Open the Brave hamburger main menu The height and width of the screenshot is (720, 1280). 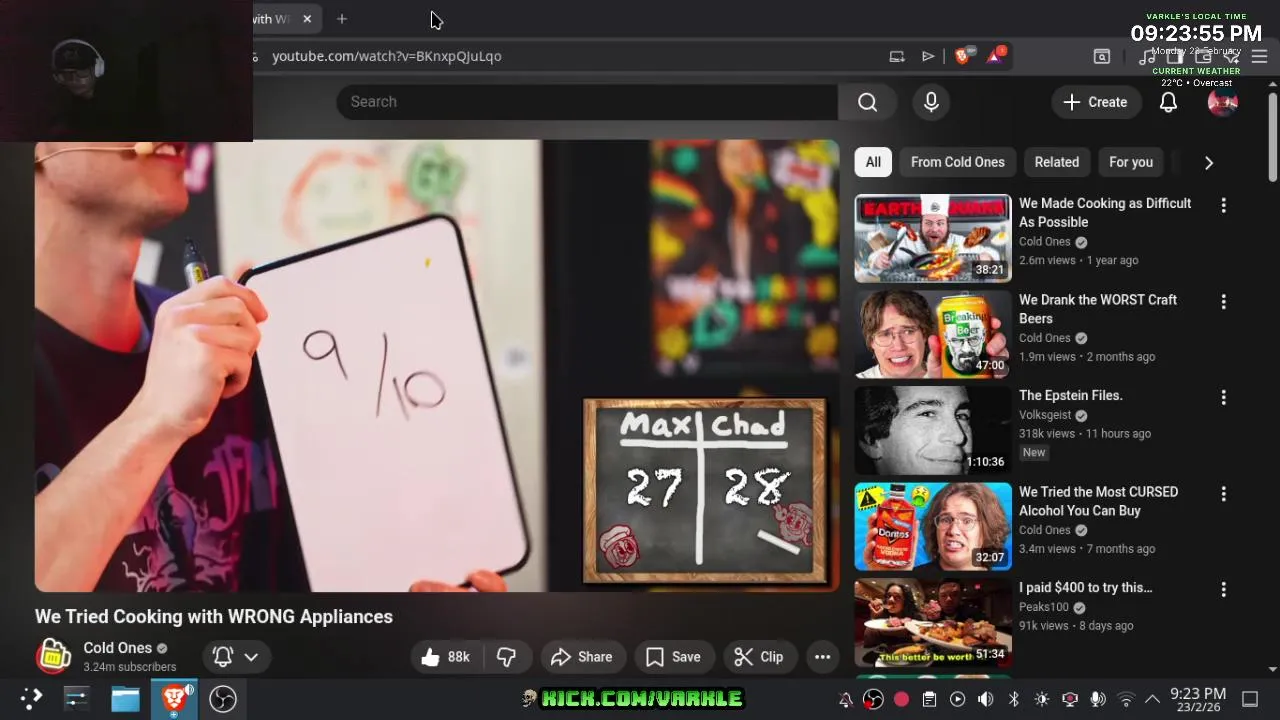(1260, 57)
